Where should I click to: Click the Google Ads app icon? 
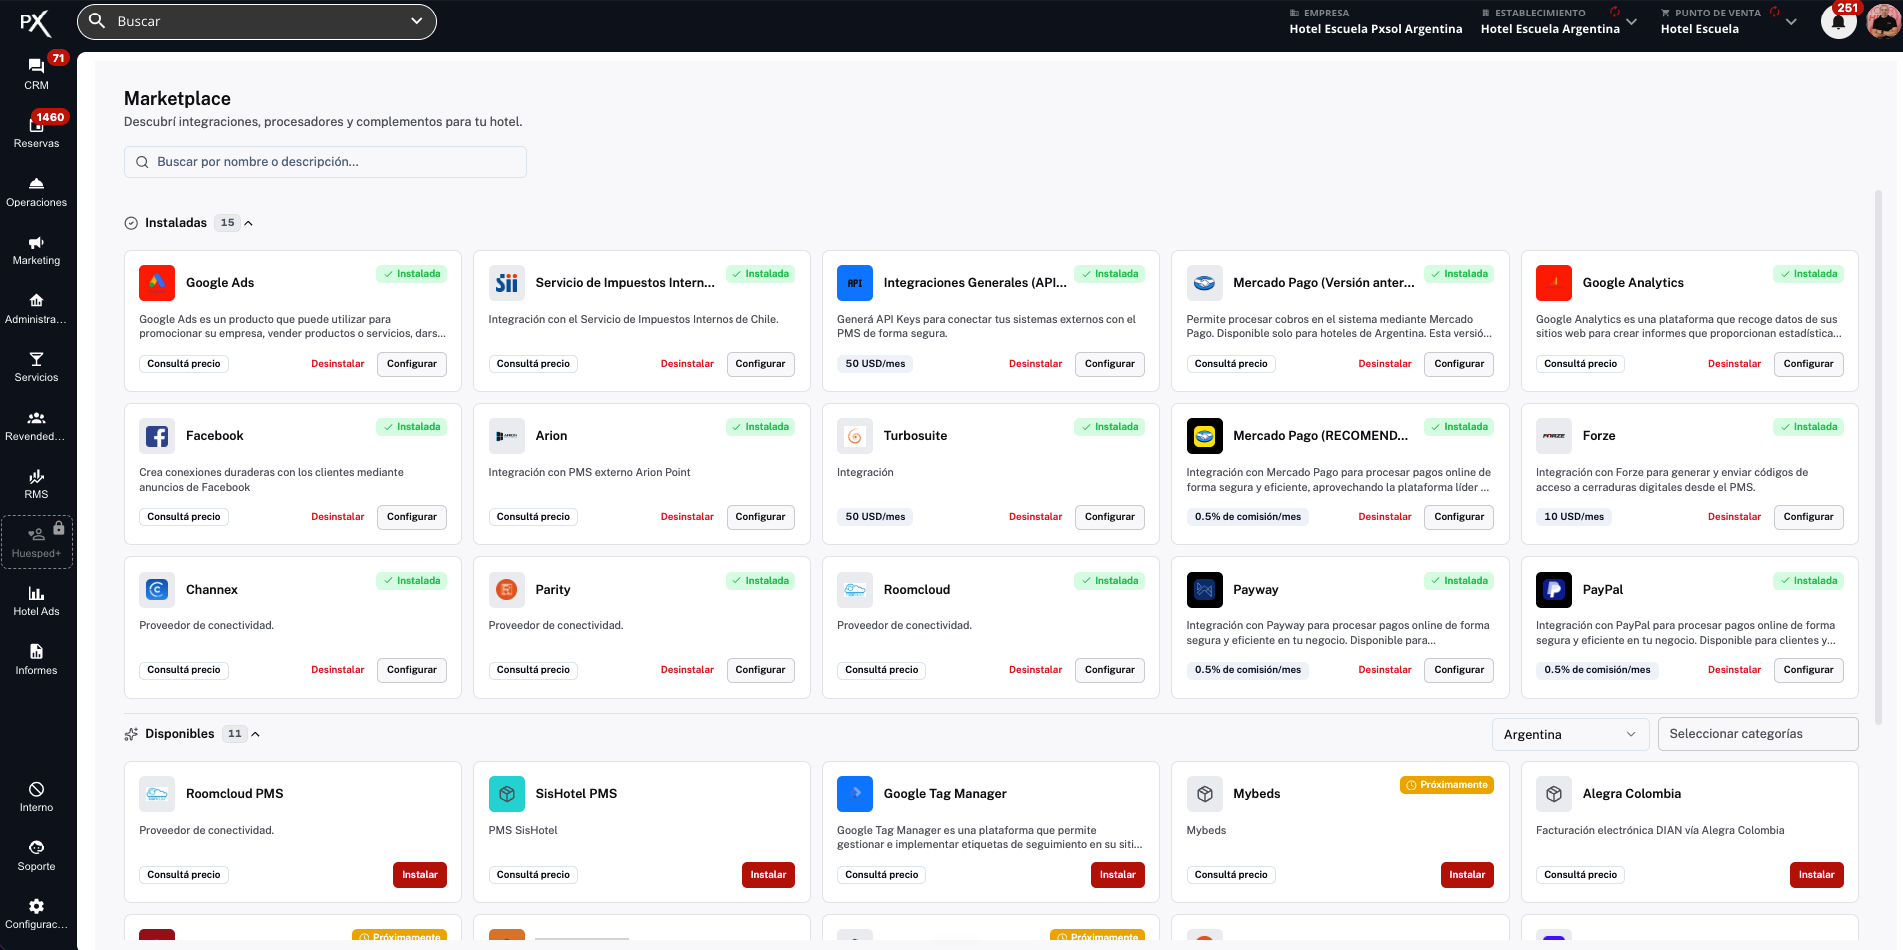(x=157, y=283)
